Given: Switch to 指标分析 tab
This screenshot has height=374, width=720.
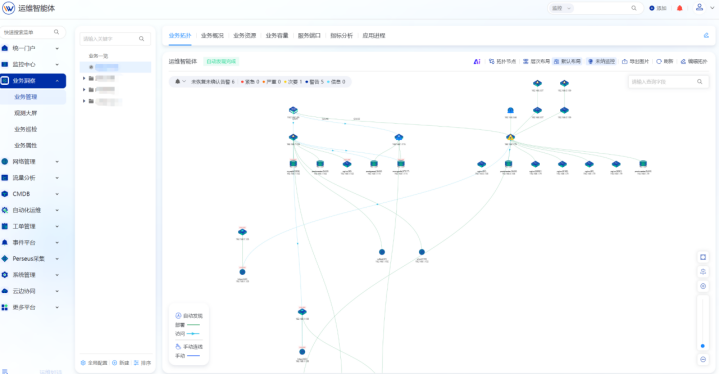Looking at the screenshot, I should coord(342,35).
